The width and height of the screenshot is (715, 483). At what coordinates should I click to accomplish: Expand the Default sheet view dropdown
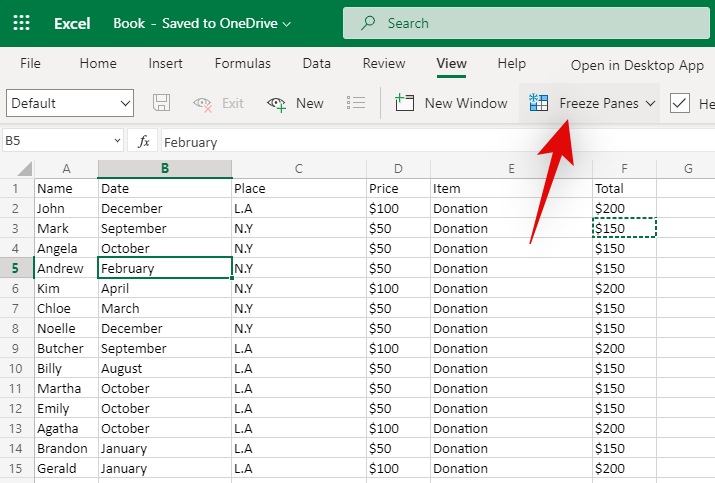pos(125,103)
